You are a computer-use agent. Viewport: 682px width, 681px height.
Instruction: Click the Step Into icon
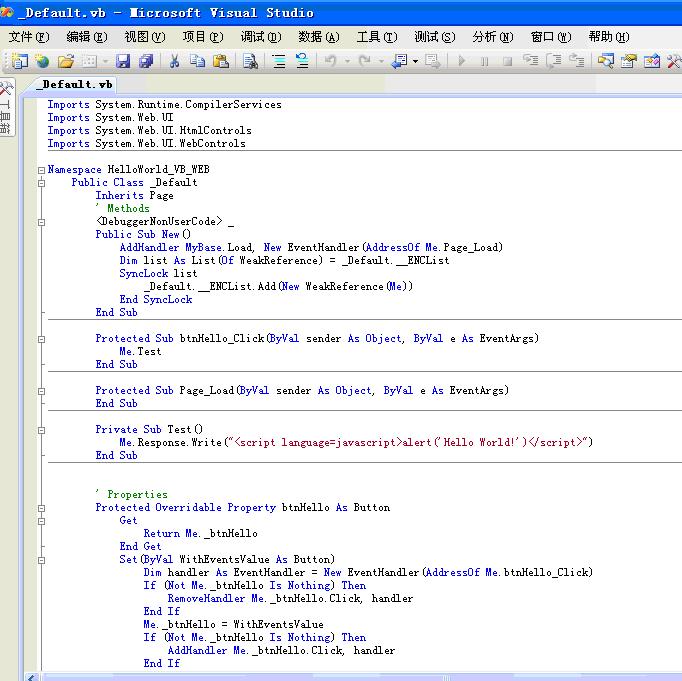click(x=531, y=61)
